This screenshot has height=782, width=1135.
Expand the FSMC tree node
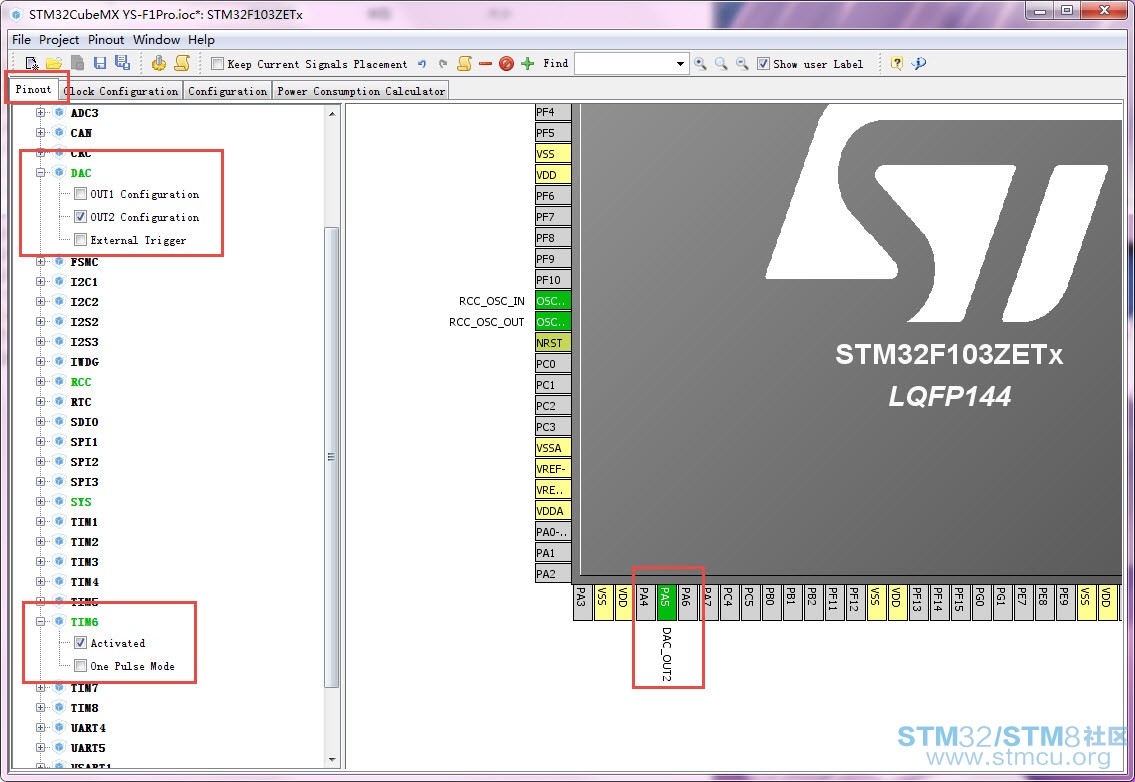point(41,261)
